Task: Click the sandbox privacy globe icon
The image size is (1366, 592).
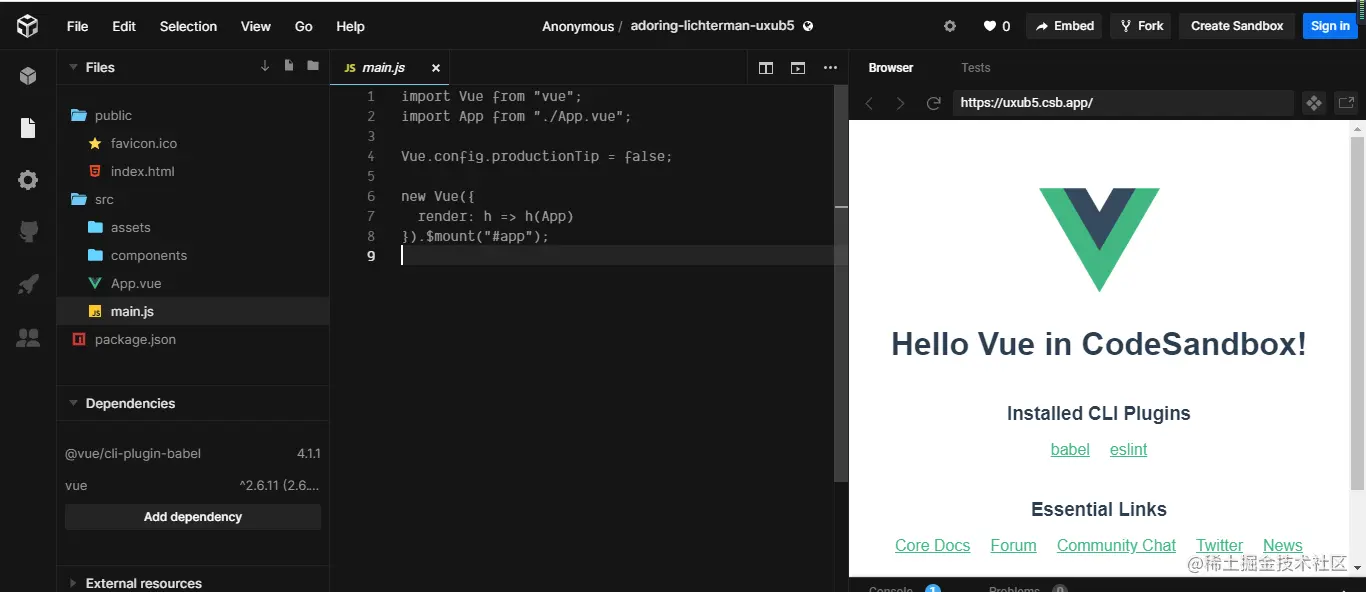Action: click(808, 26)
